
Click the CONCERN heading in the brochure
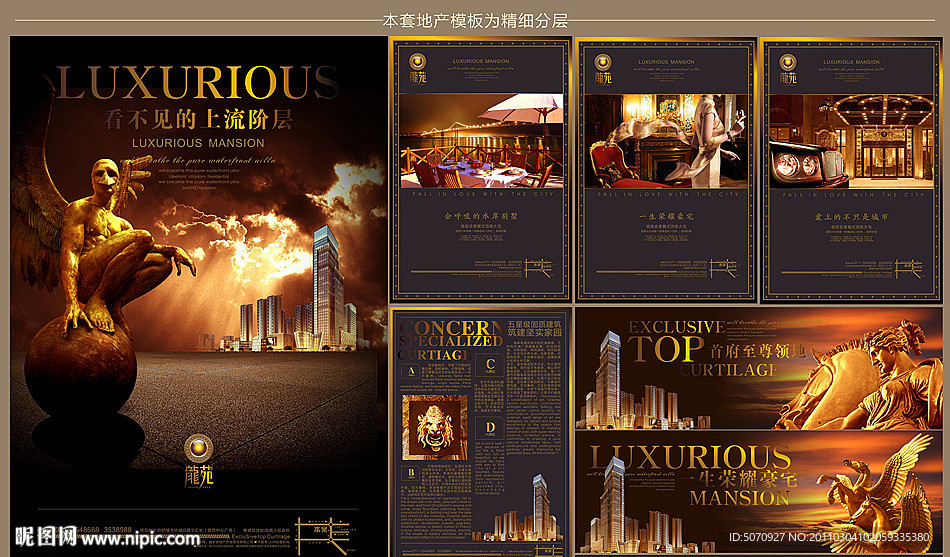pyautogui.click(x=451, y=327)
